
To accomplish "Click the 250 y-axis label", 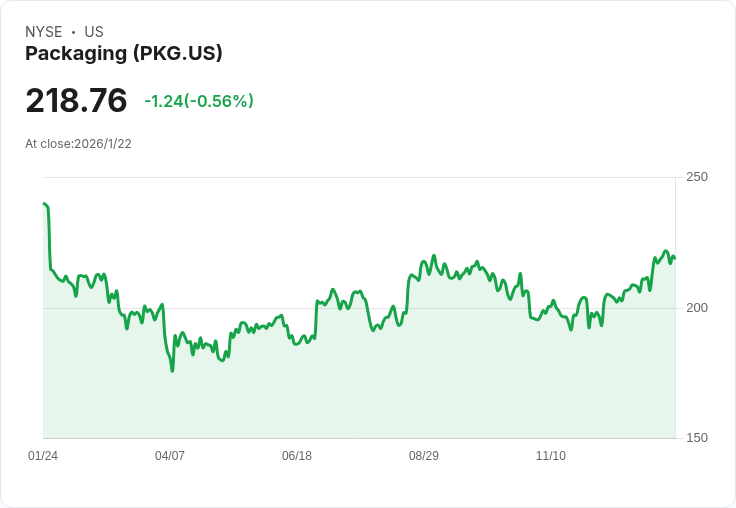I will click(697, 177).
